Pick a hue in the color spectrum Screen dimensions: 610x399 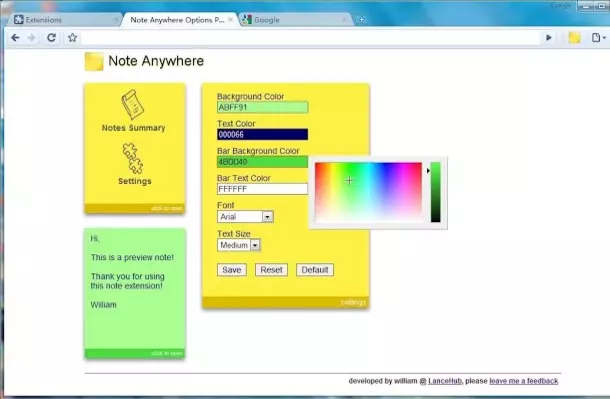(368, 192)
